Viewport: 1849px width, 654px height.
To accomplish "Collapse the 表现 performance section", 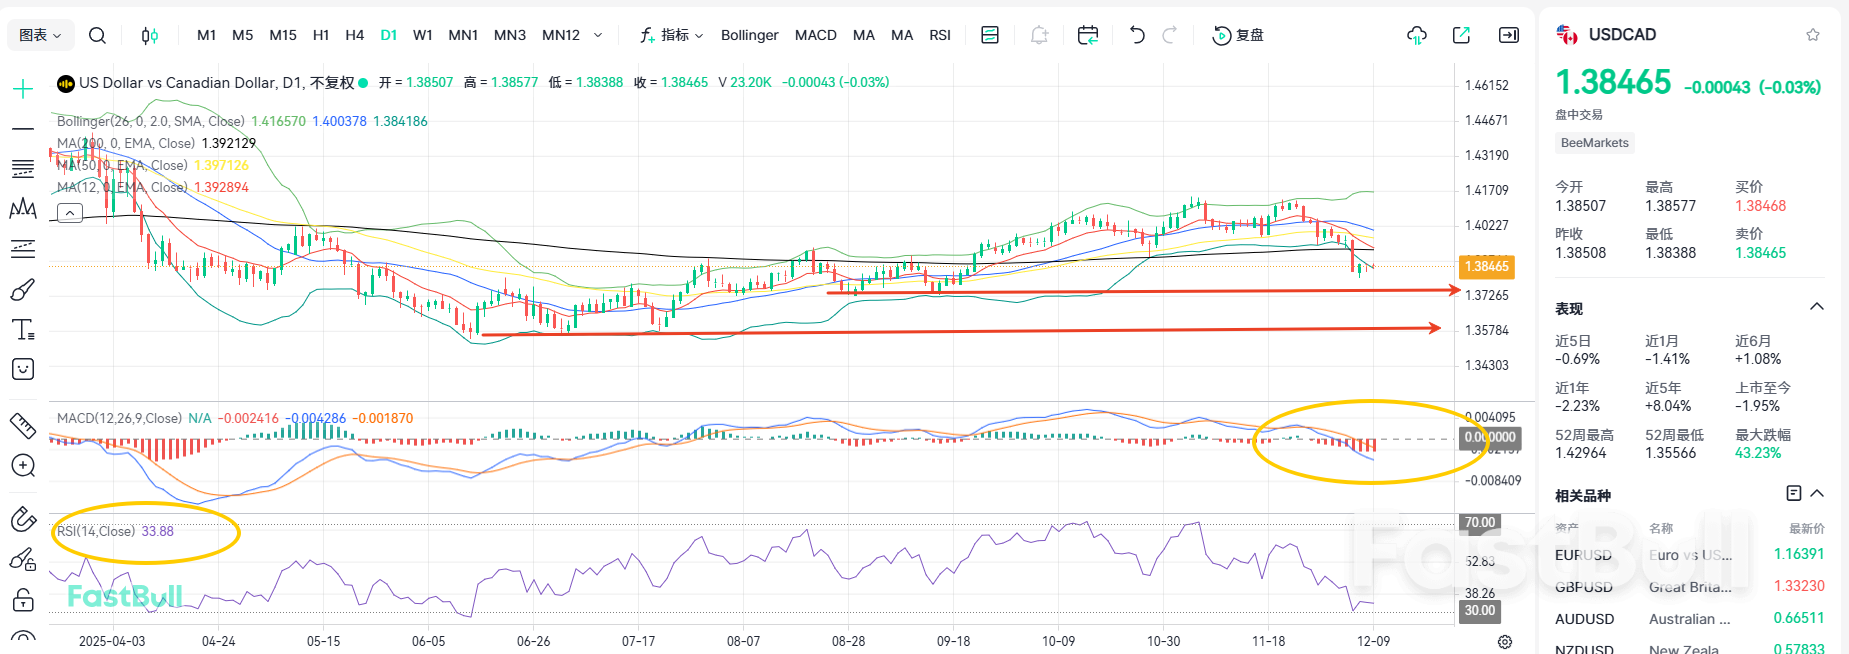I will click(x=1817, y=307).
